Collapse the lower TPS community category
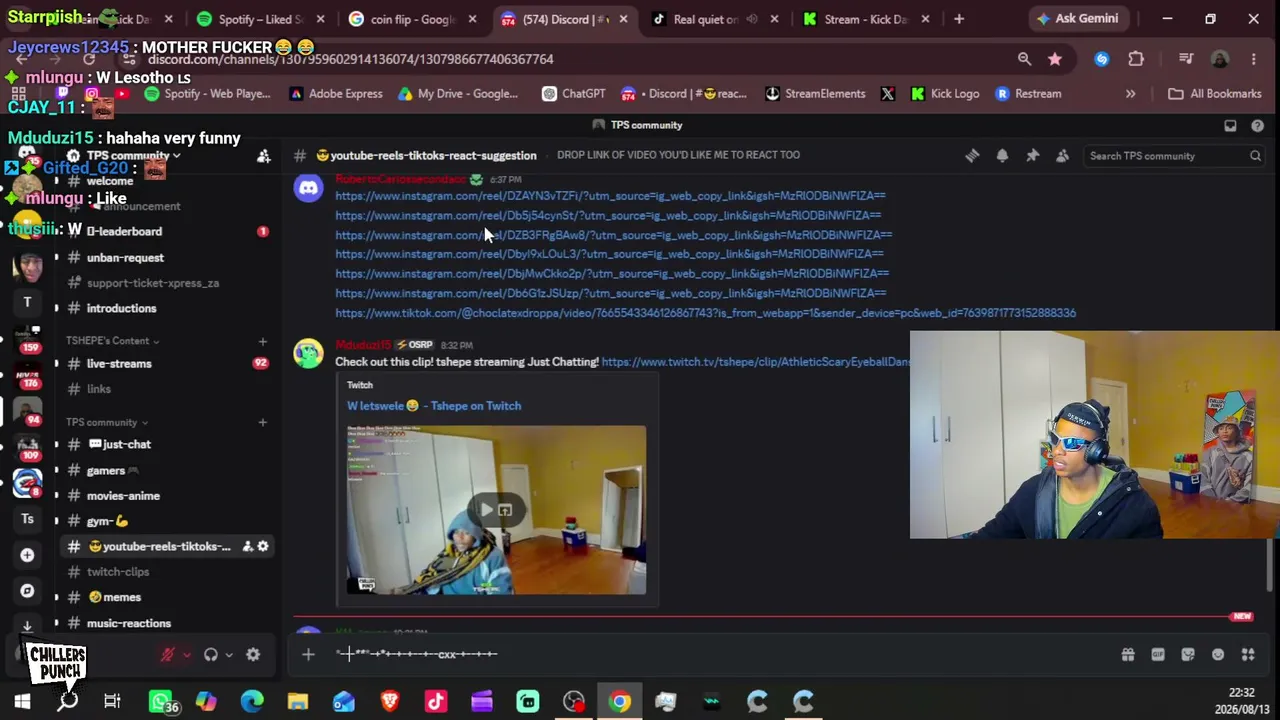1280x720 pixels. coord(107,422)
